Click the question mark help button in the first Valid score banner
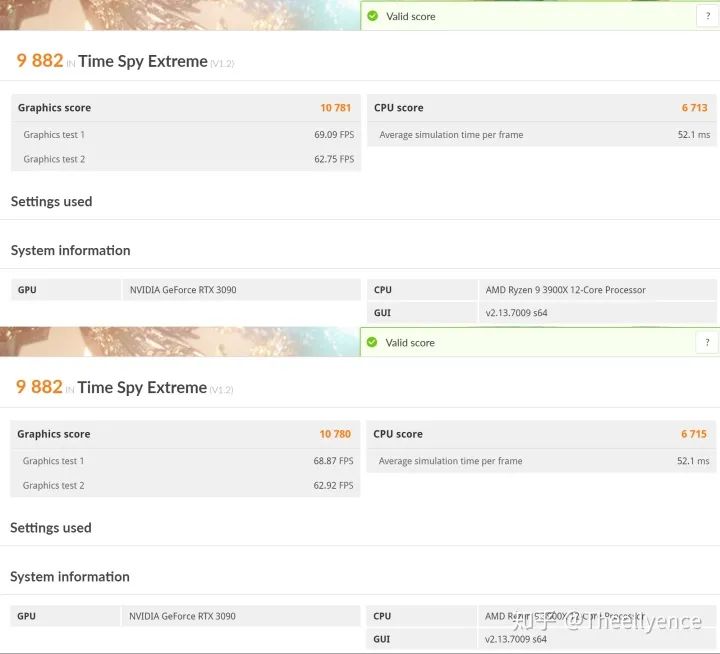This screenshot has height=654, width=720. click(x=707, y=16)
